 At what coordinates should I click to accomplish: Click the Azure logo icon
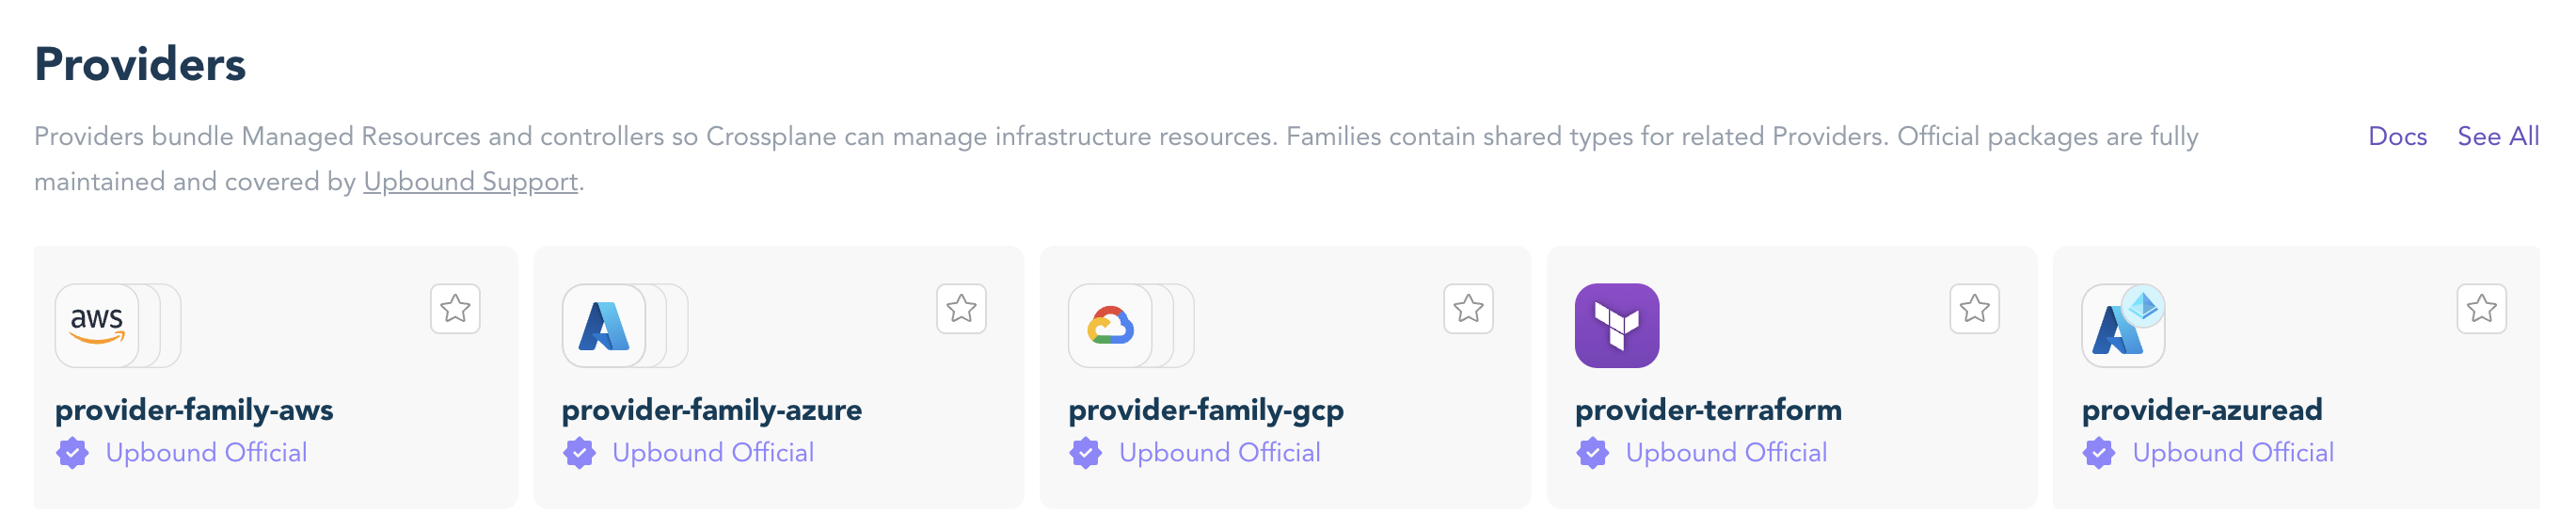pyautogui.click(x=604, y=326)
